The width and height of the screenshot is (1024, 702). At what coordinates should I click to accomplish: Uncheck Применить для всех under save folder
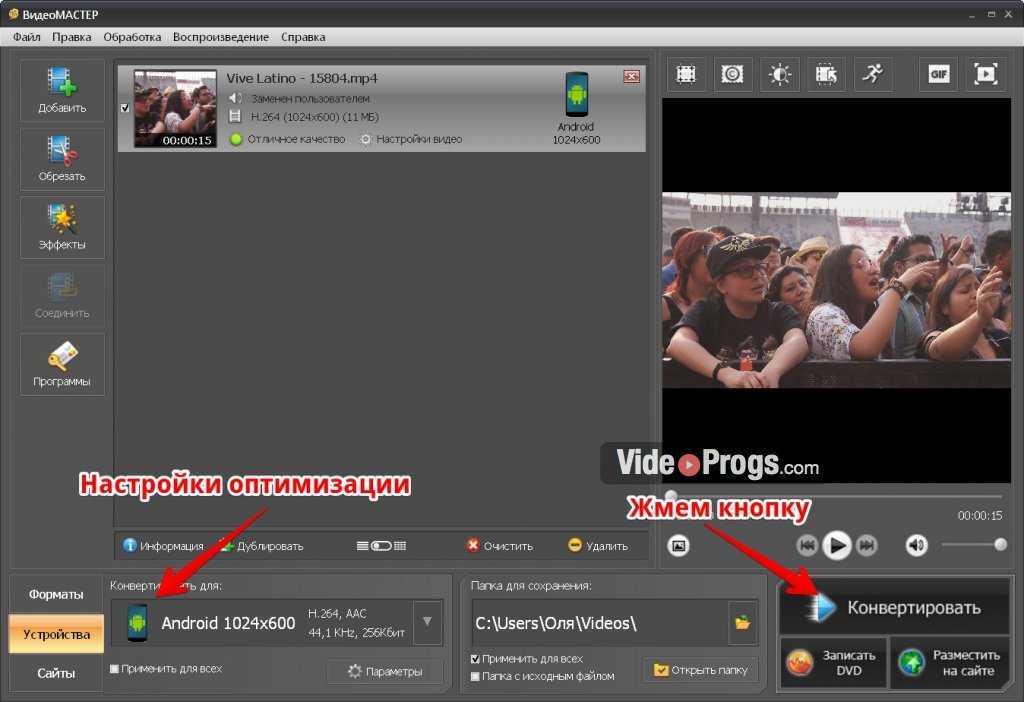[x=475, y=659]
